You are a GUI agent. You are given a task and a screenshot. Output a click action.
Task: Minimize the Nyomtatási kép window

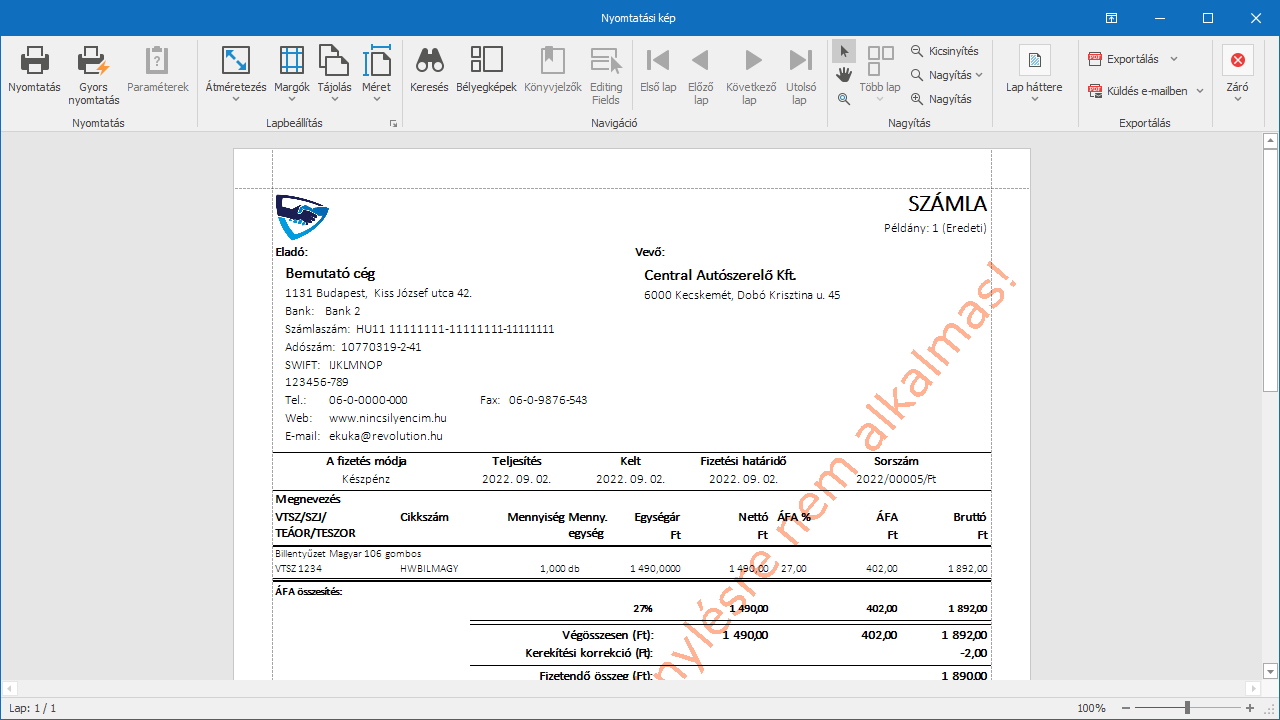tap(1159, 18)
